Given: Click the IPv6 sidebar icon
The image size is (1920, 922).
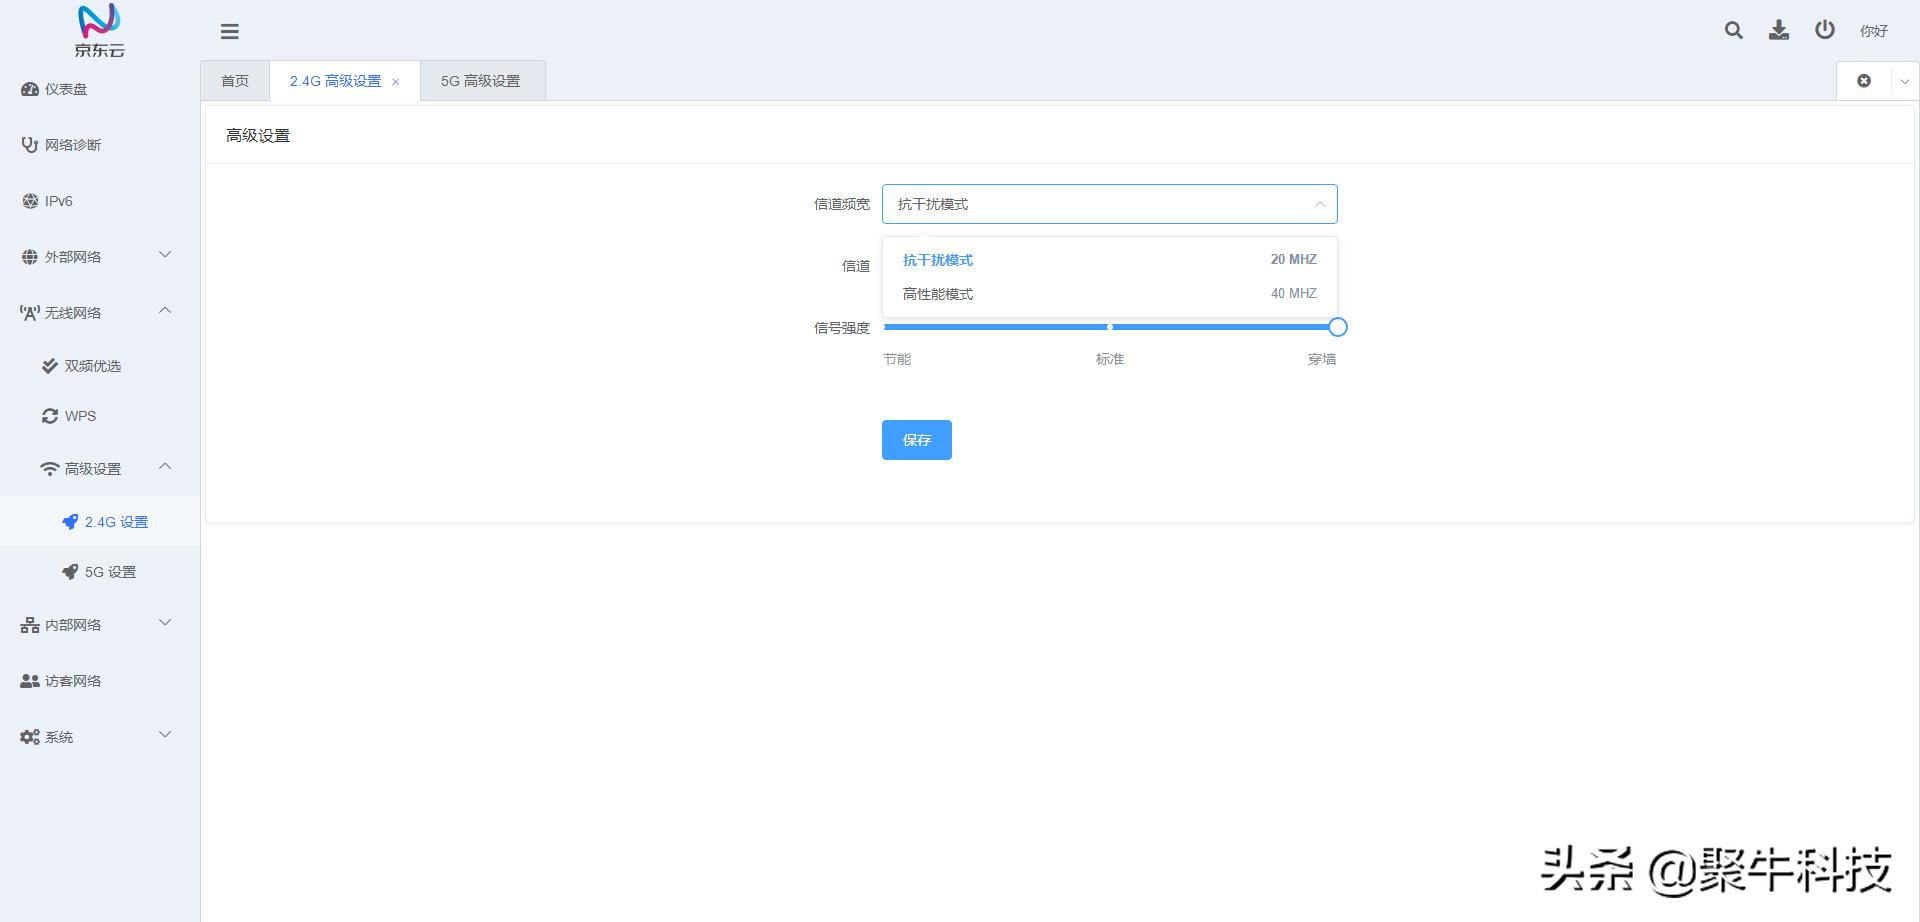Looking at the screenshot, I should coord(30,201).
